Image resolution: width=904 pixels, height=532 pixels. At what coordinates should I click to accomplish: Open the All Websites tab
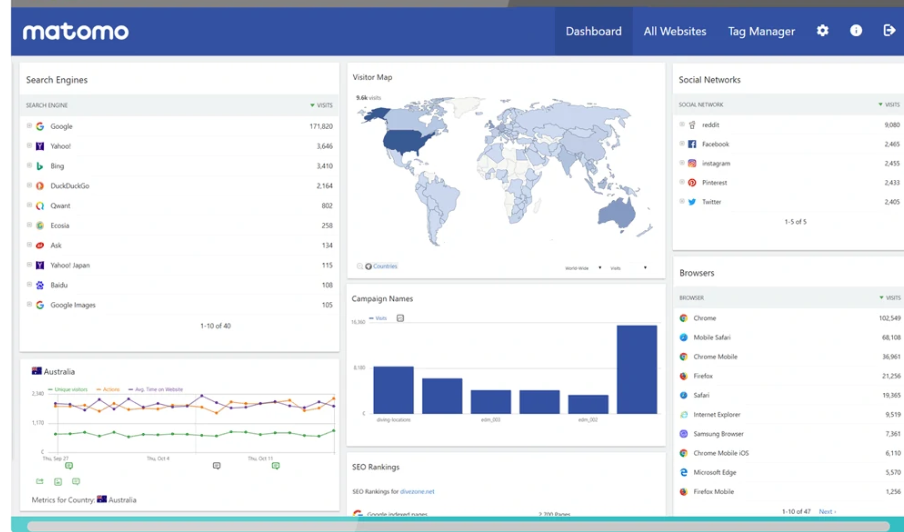675,31
